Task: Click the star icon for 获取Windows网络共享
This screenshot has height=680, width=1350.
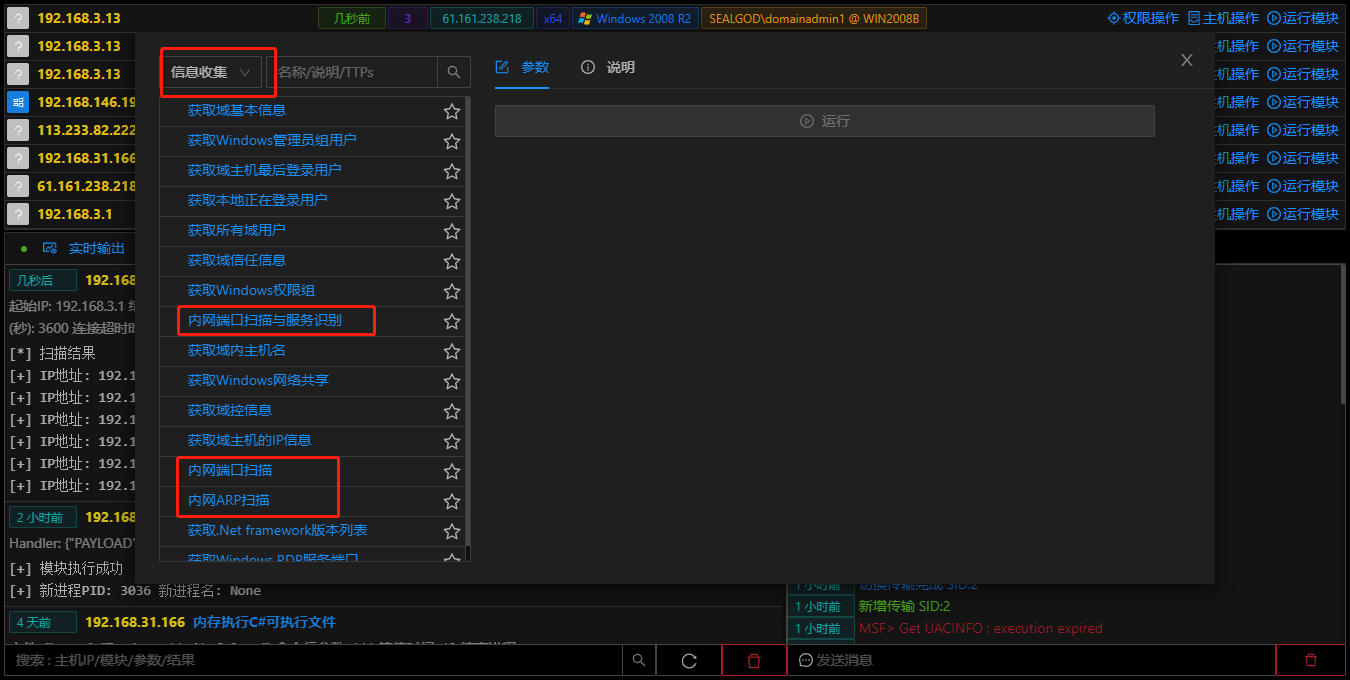Action: (x=452, y=382)
